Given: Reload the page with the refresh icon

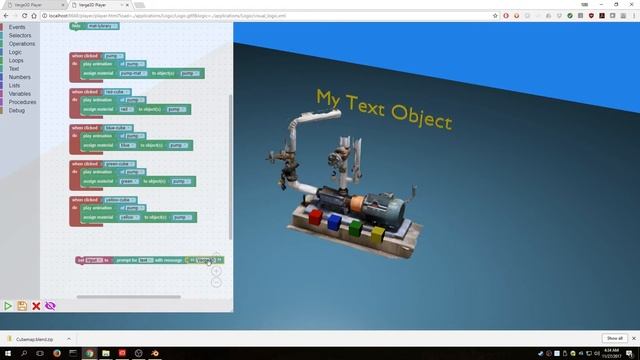Looking at the screenshot, I should [24, 16].
